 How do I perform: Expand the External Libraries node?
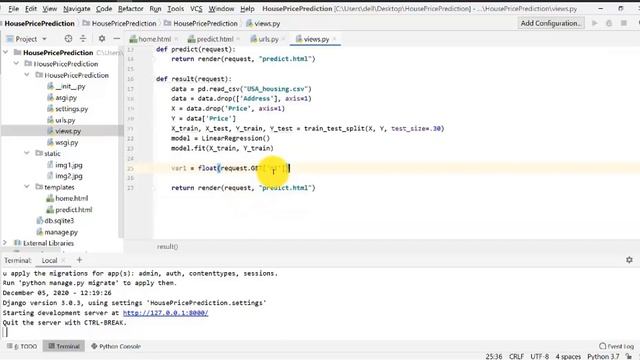pyautogui.click(x=5, y=243)
